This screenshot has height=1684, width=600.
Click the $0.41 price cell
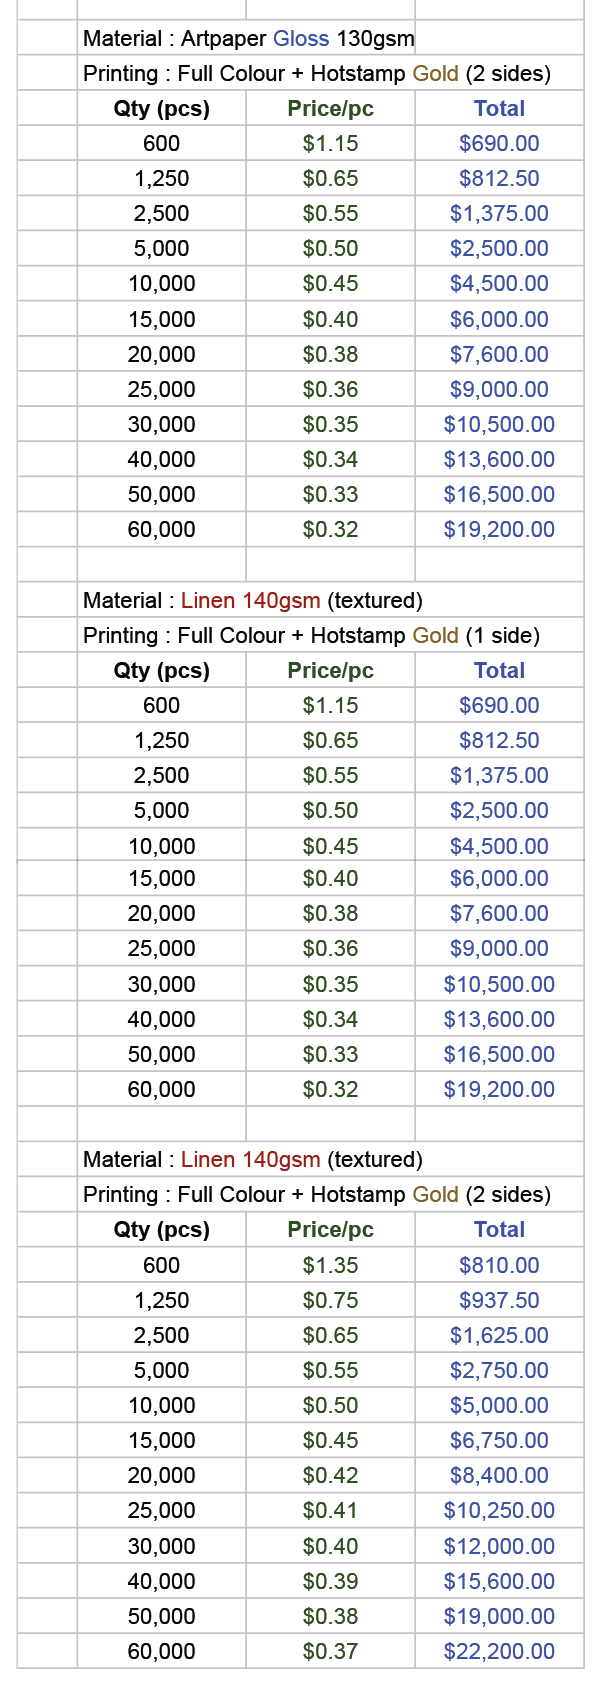tap(330, 1510)
